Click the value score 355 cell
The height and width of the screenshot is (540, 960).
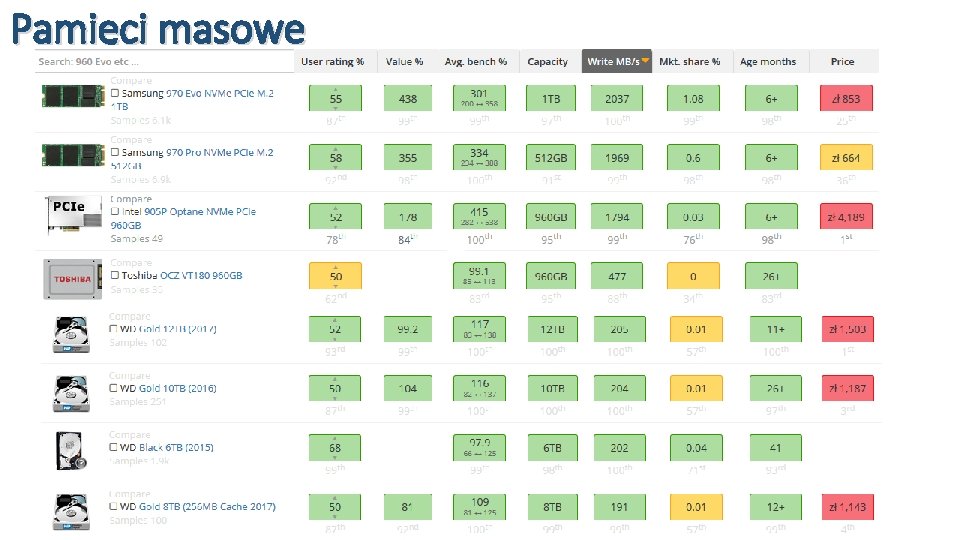click(408, 158)
